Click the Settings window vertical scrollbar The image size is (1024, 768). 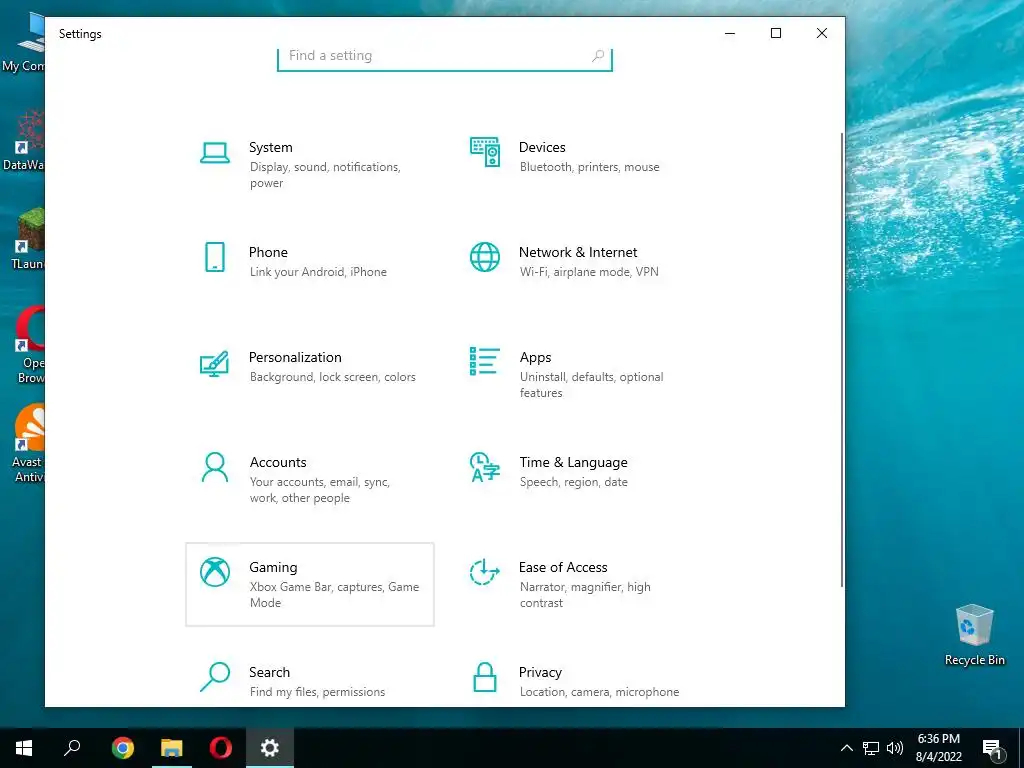(x=842, y=359)
